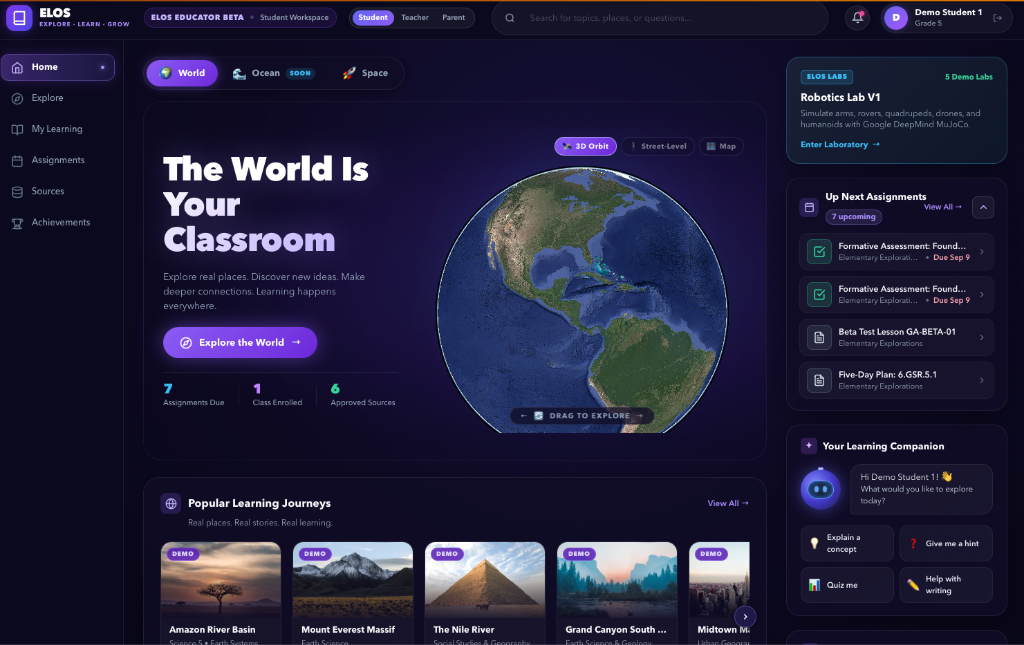
Task: Collapse the Up Next Assignments panel
Action: 983,207
